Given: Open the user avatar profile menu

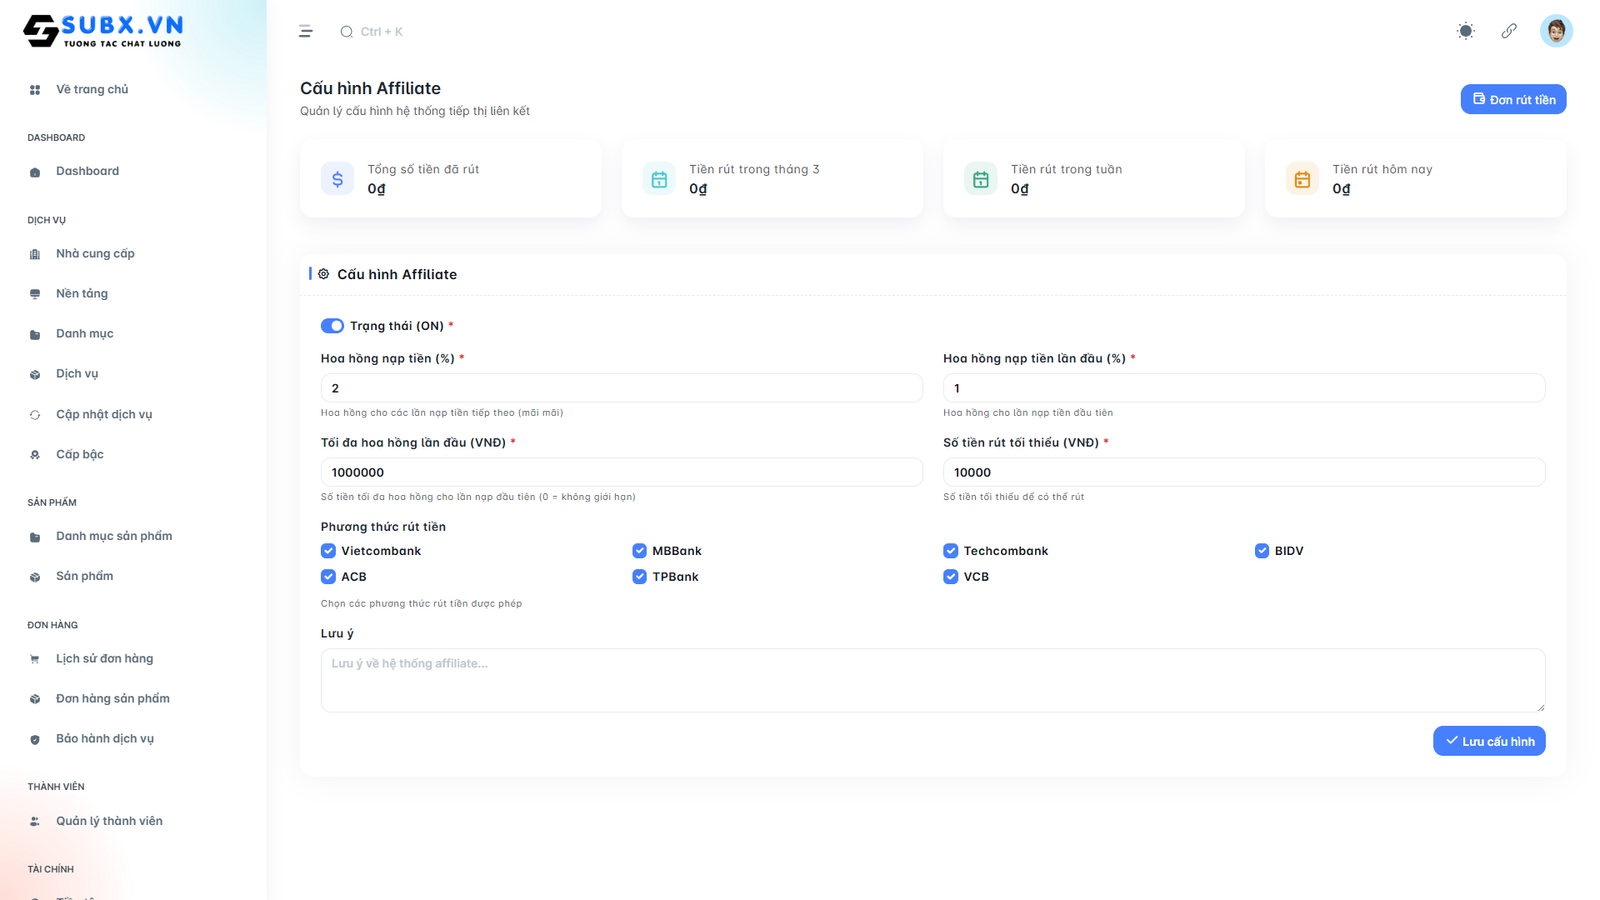Looking at the screenshot, I should point(1555,31).
